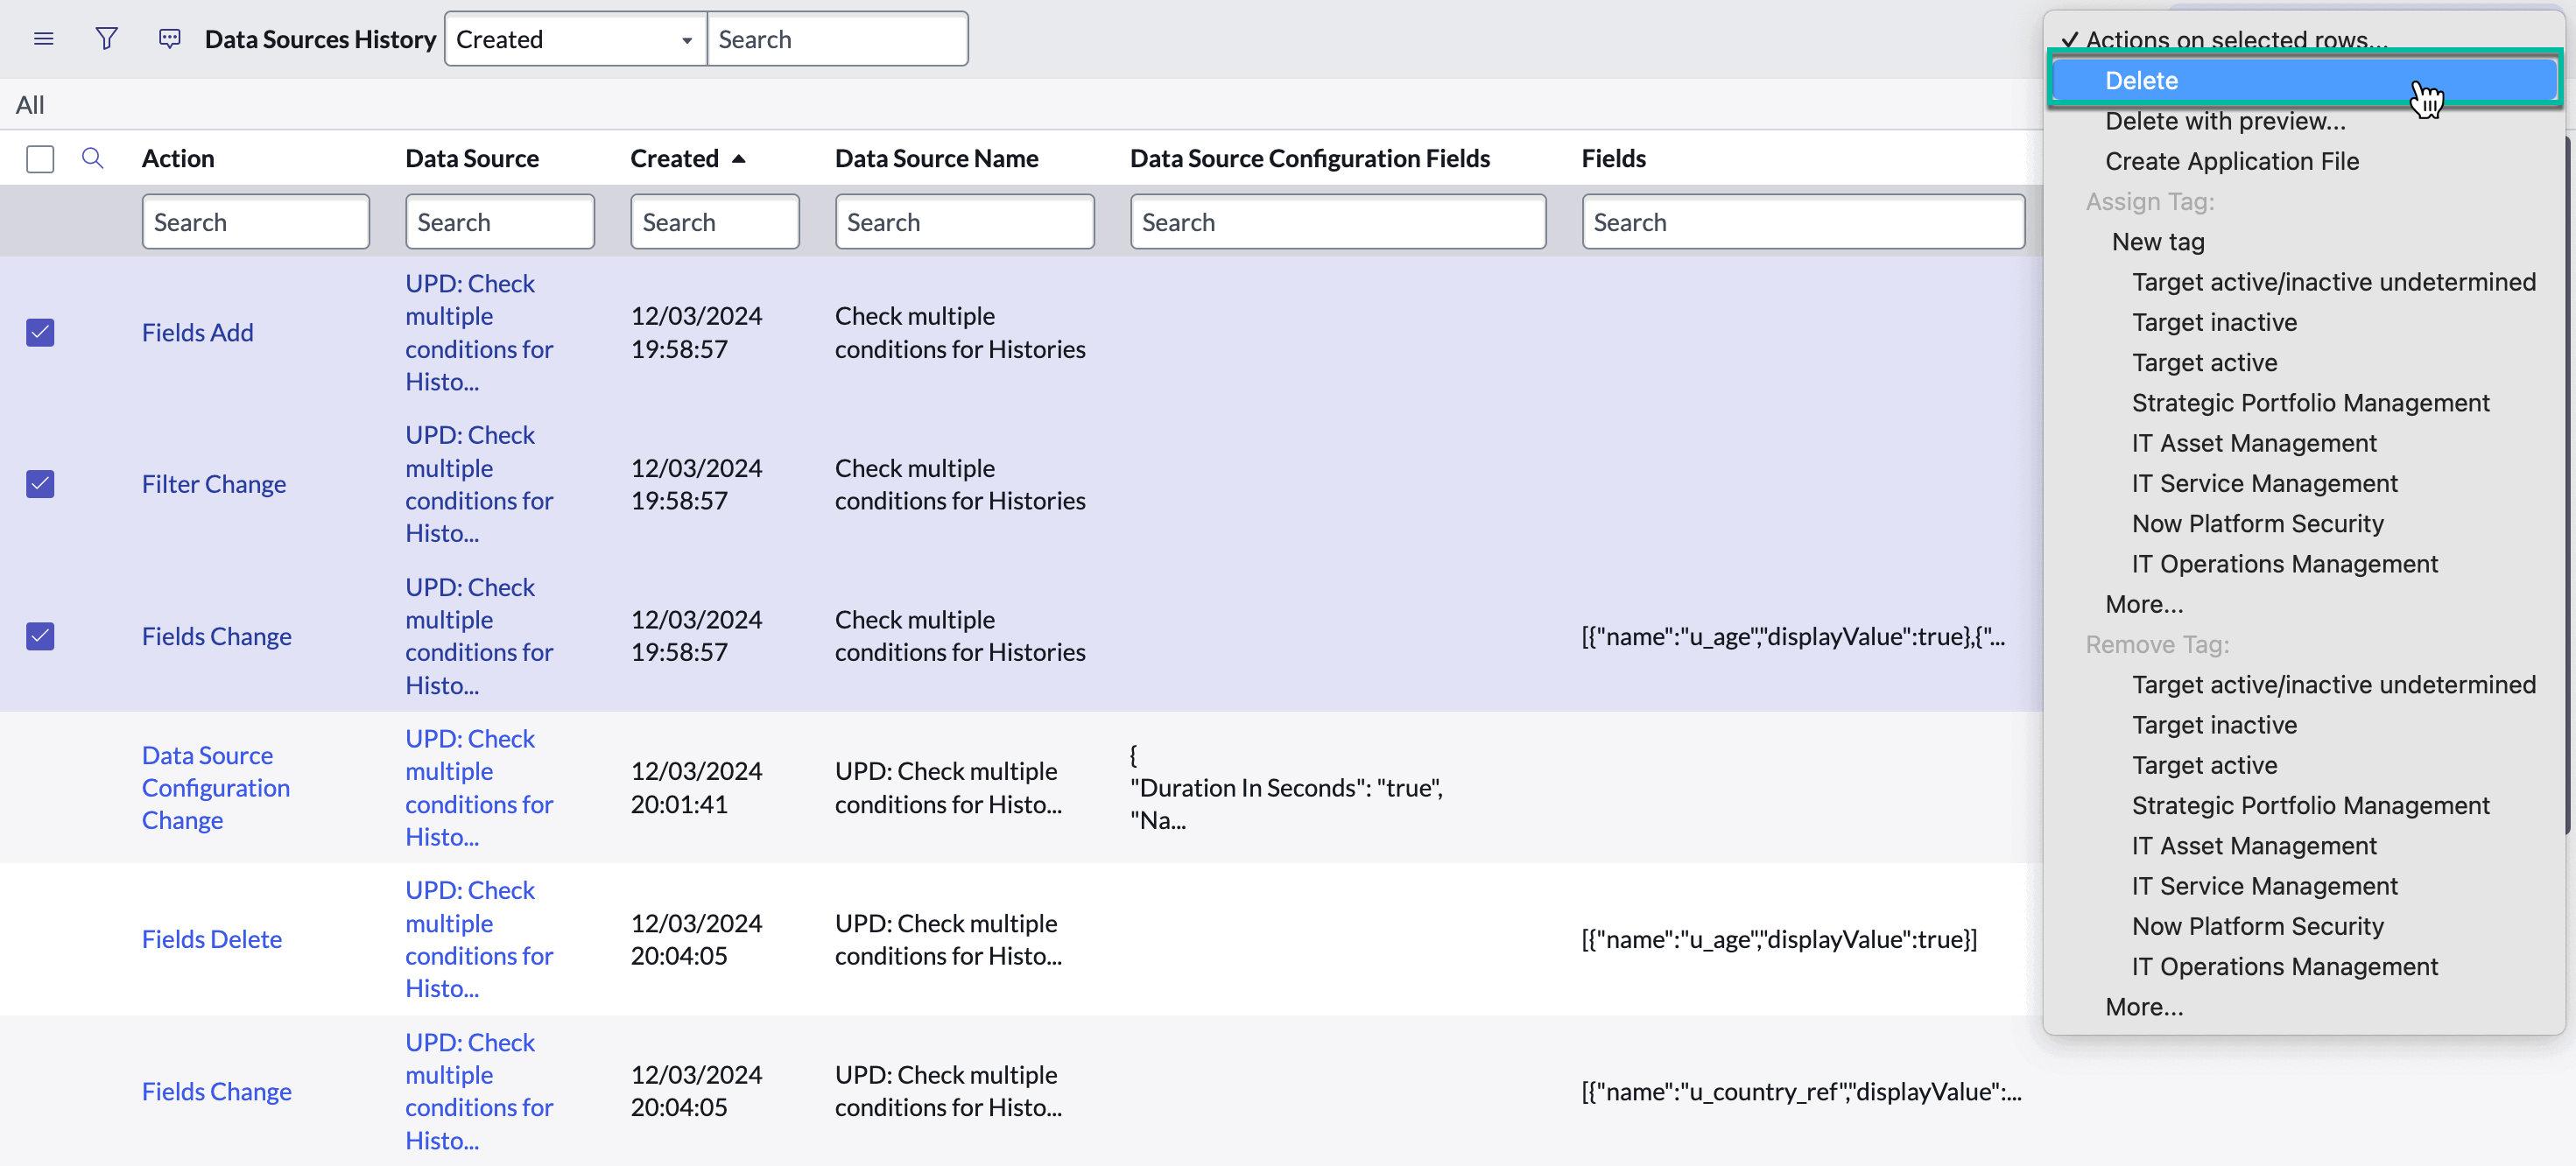Viewport: 2576px width, 1166px height.
Task: Click the All breadcrumb filter
Action: pos(30,105)
